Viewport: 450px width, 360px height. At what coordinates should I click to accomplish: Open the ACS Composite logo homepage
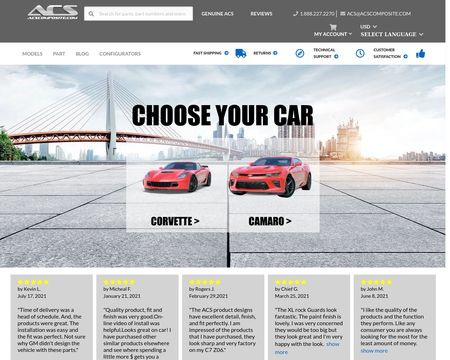click(53, 12)
